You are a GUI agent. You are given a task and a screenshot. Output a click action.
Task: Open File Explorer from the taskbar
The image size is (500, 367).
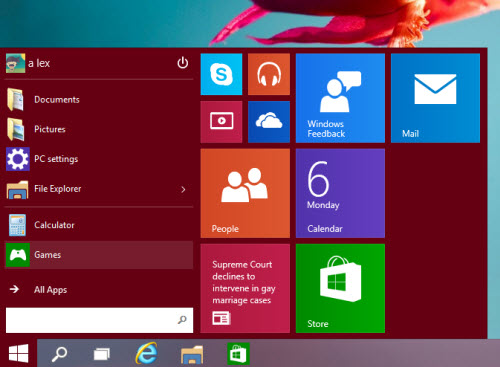pyautogui.click(x=192, y=355)
